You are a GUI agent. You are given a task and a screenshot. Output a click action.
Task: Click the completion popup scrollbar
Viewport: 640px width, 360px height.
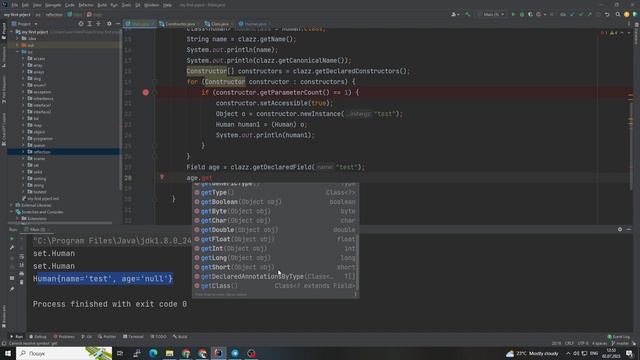click(358, 261)
